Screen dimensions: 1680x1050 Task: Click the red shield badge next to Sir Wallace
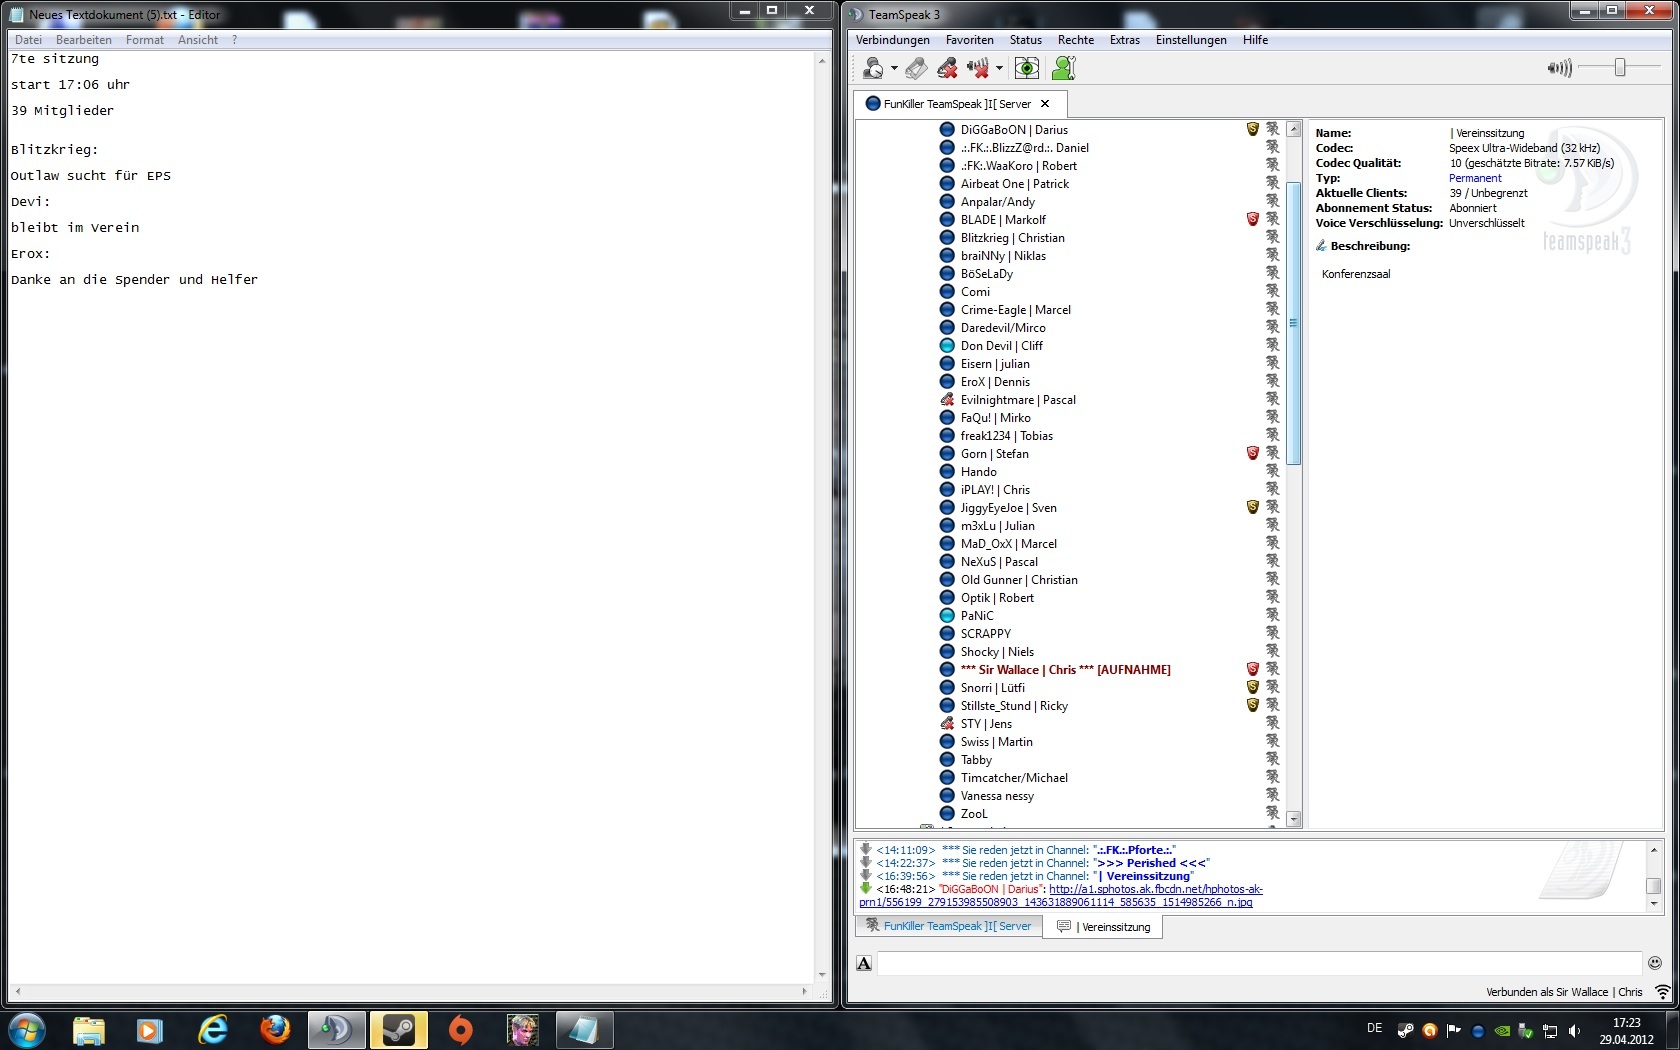(x=1252, y=669)
